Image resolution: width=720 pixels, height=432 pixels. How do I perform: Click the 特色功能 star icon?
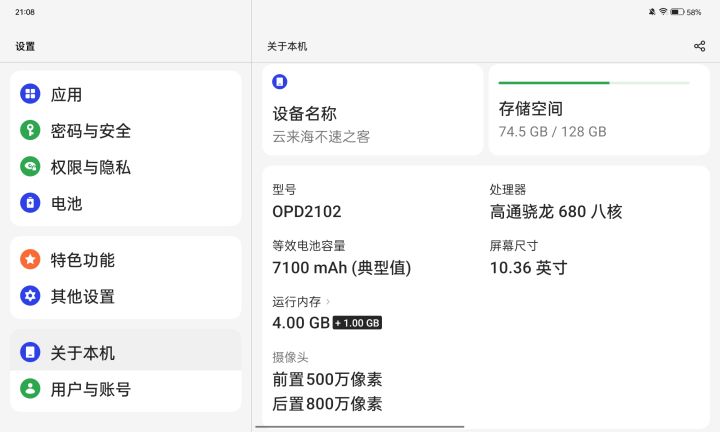[30, 260]
